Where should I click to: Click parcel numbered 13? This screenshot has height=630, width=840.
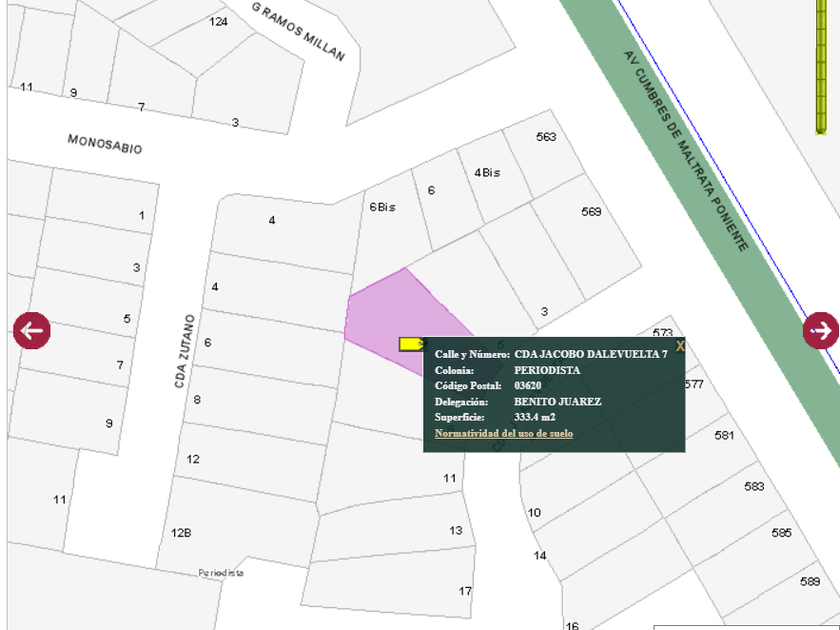455,530
